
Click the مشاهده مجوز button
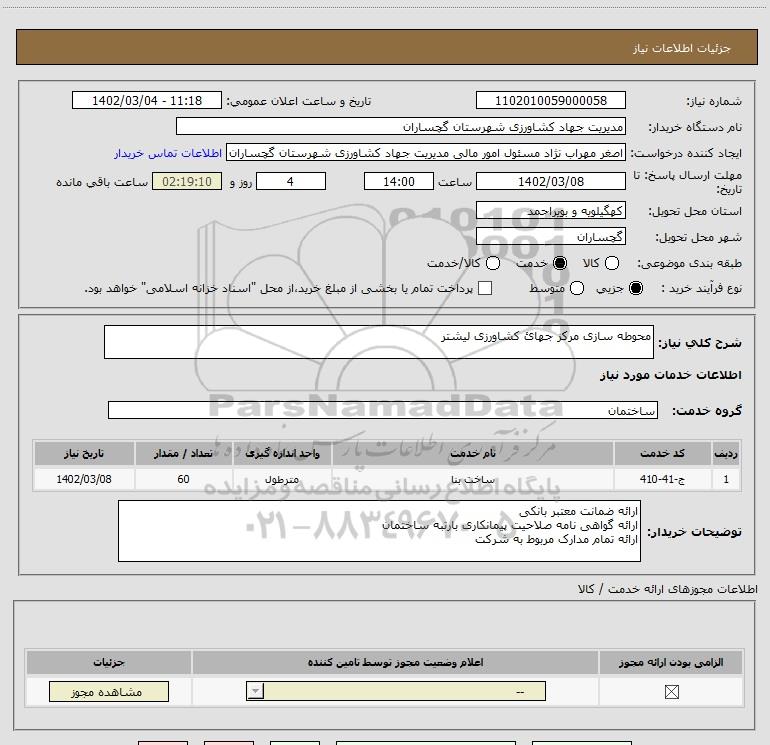pos(109,691)
